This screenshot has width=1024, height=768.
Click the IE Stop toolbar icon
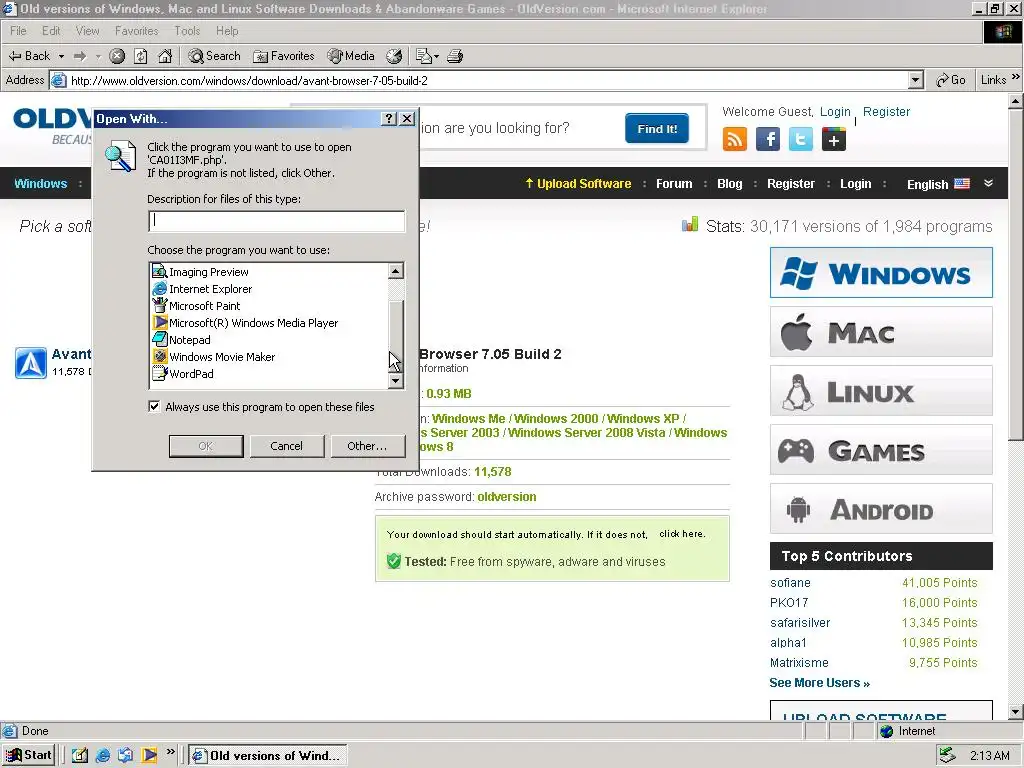(117, 56)
